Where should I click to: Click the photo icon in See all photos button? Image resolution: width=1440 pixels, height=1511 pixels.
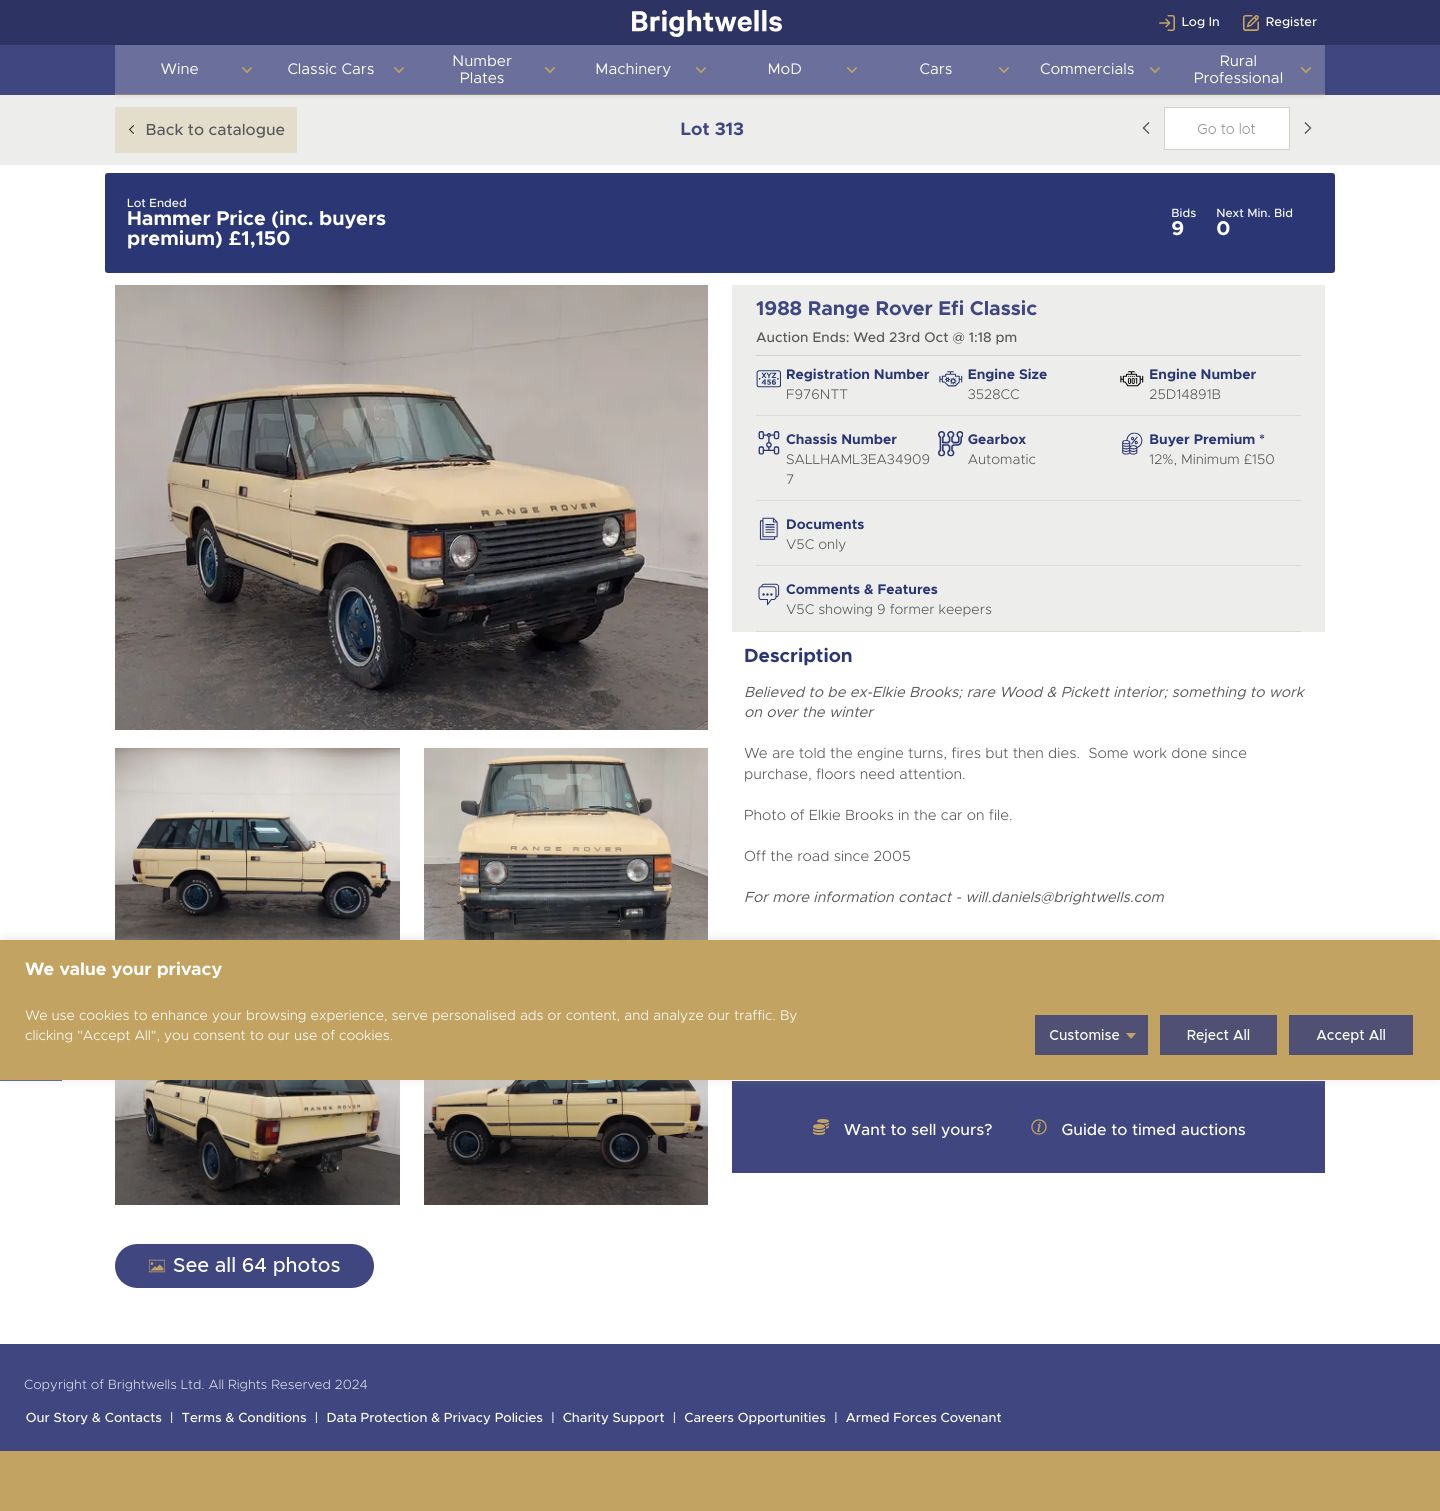[x=157, y=1266]
